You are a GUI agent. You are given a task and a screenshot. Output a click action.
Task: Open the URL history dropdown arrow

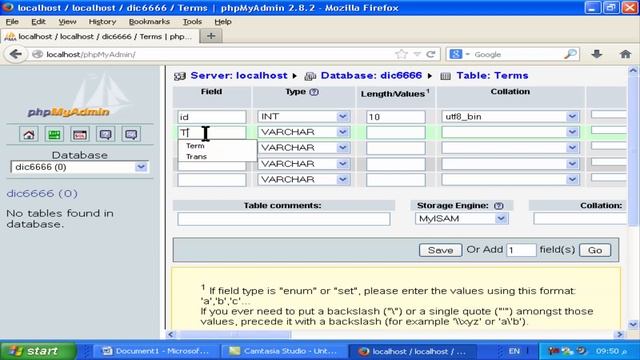(x=417, y=54)
